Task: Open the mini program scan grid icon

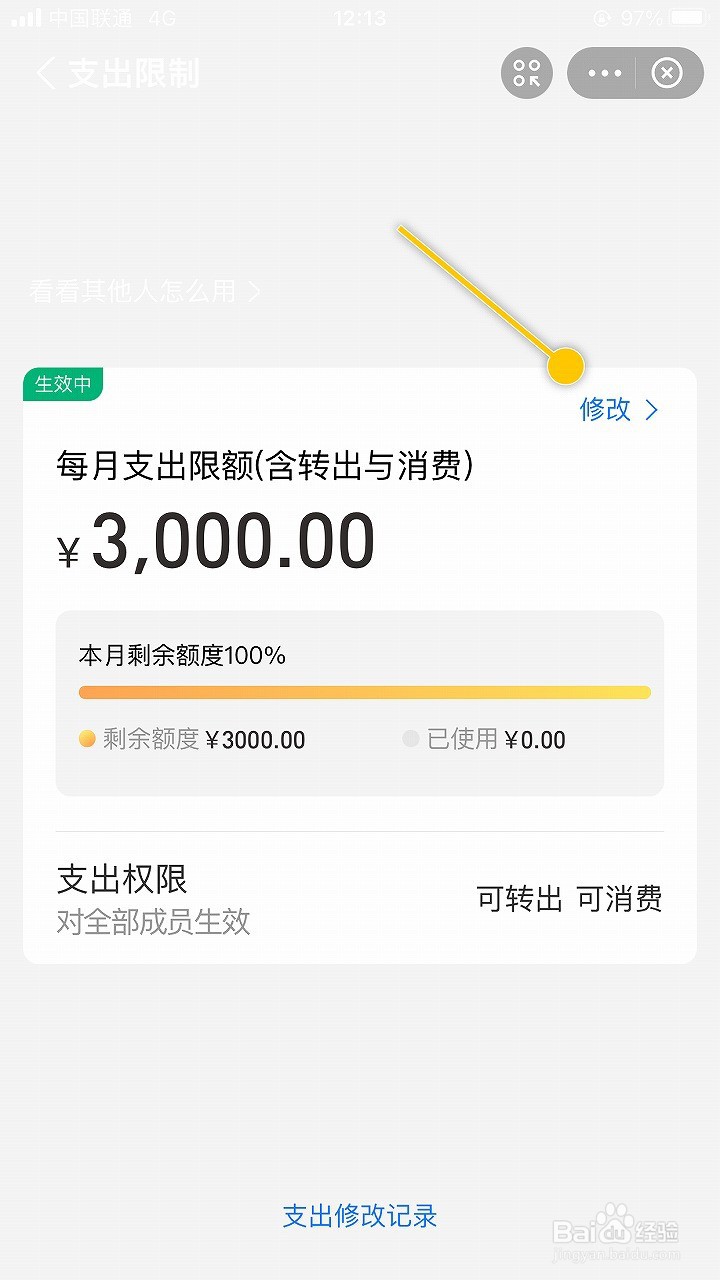Action: [x=526, y=73]
